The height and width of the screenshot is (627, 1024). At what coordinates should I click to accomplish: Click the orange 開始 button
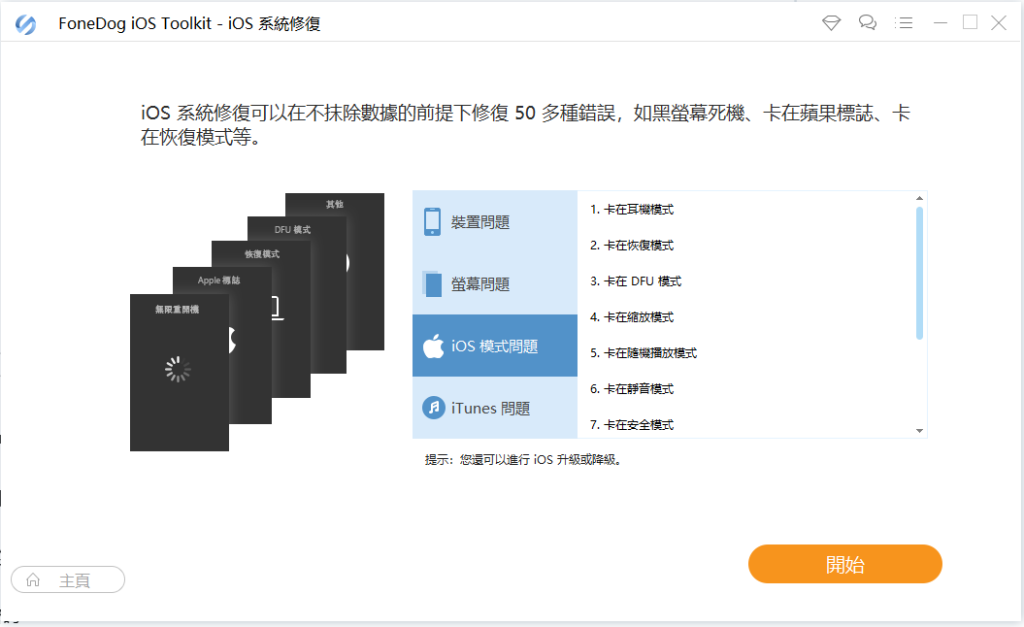click(x=845, y=564)
